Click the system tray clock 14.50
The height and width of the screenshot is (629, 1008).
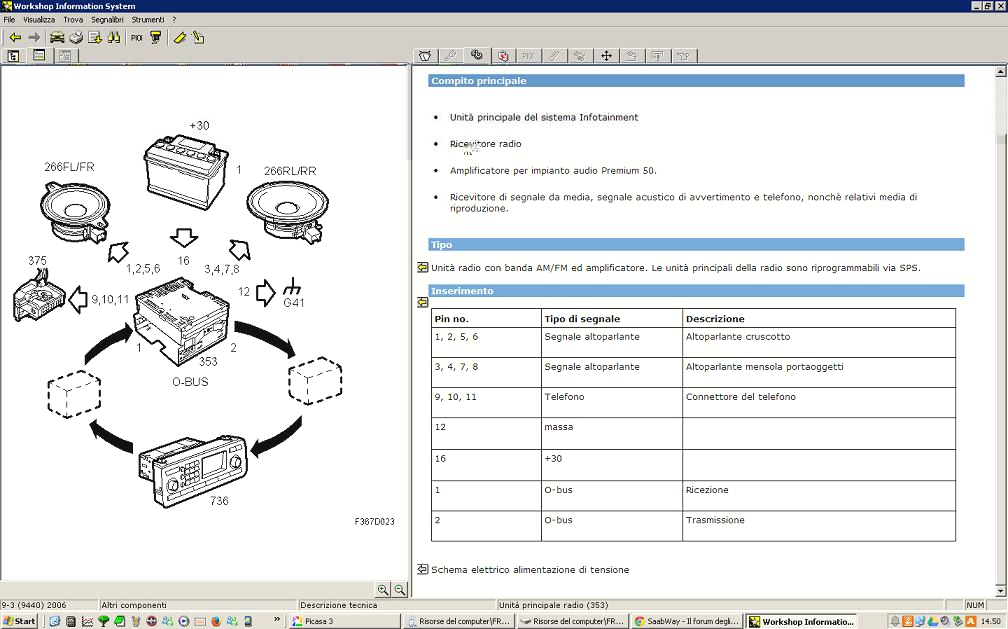pos(991,621)
